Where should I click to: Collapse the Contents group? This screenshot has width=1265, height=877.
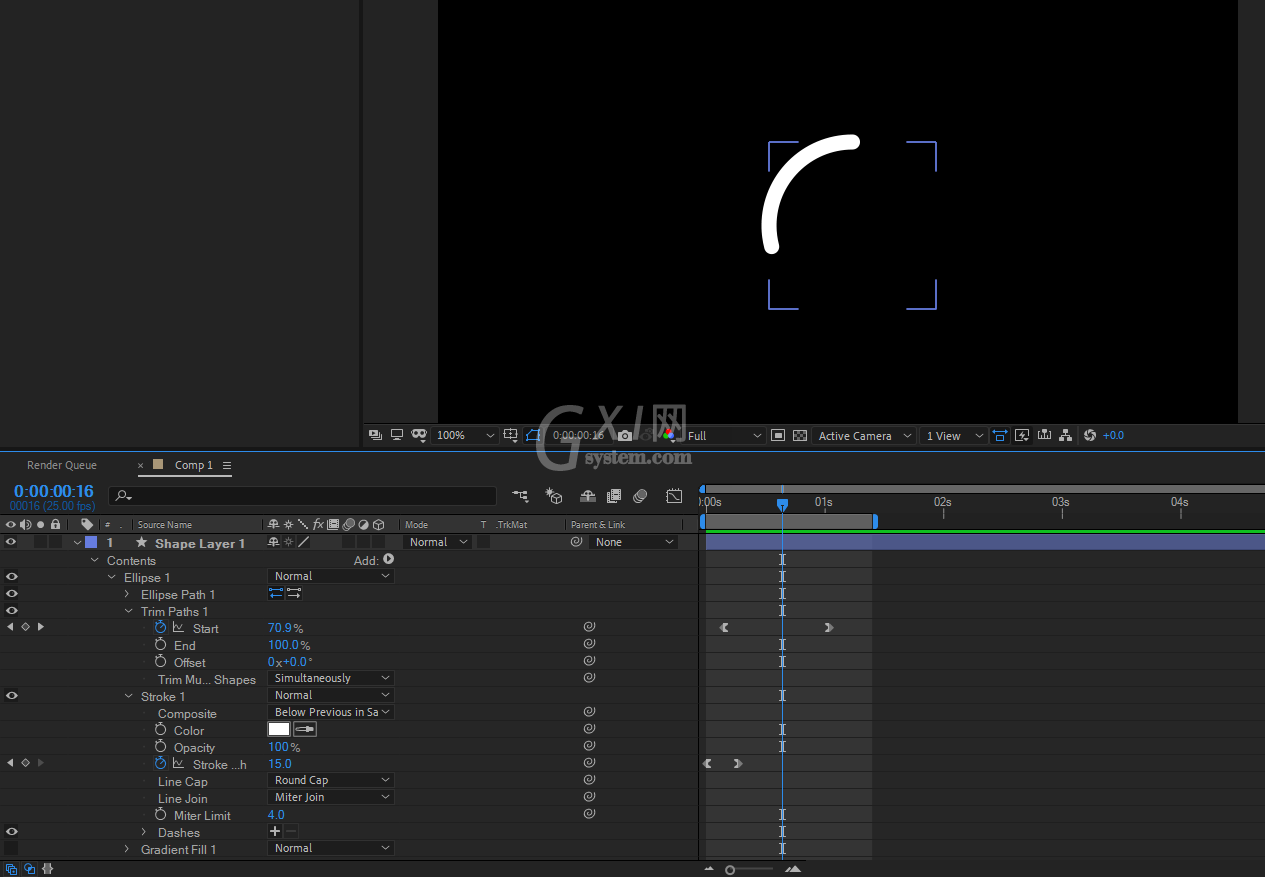[95, 561]
